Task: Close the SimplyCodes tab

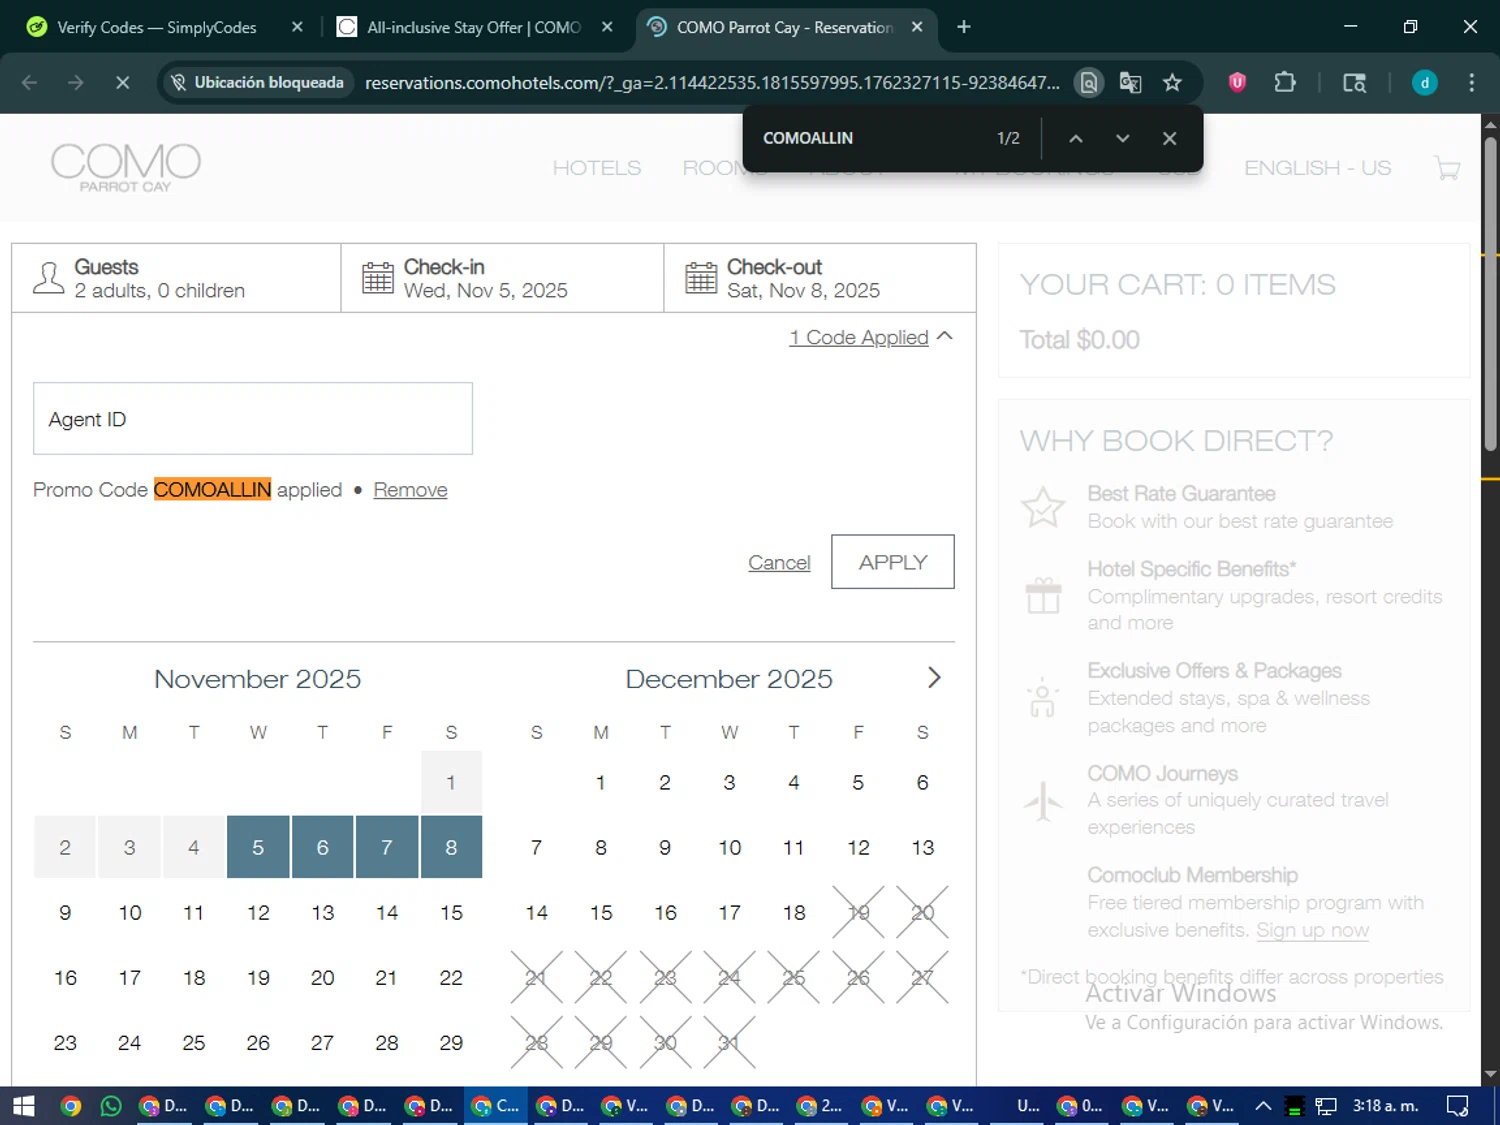Action: point(297,27)
